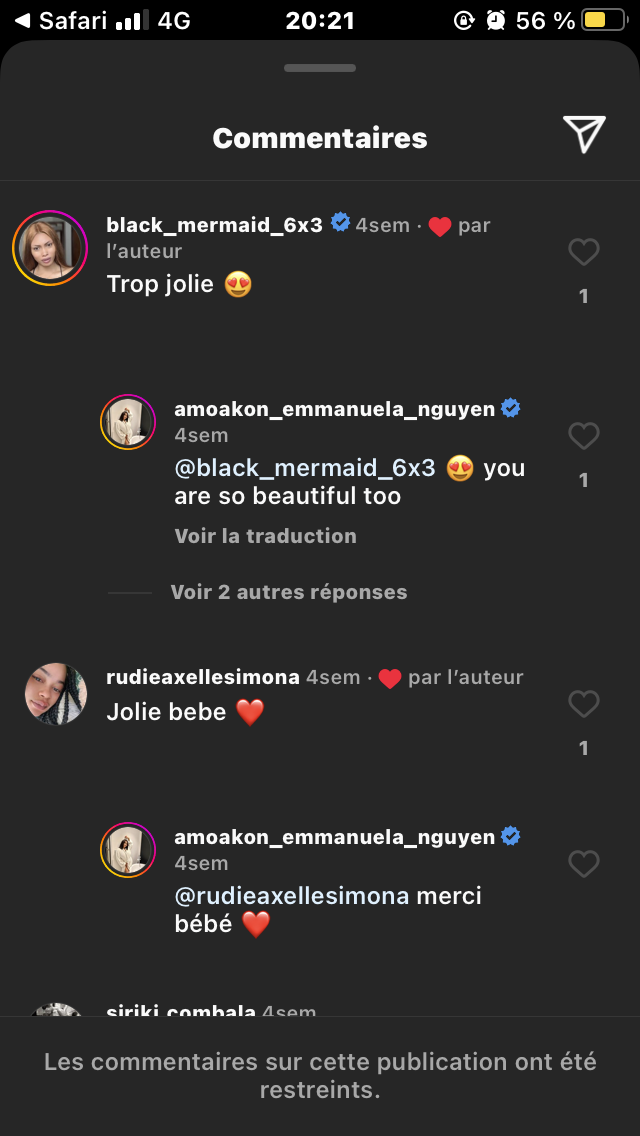Expand "Voir 2 autres réponses"
The height and width of the screenshot is (1136, 640).
tap(288, 592)
